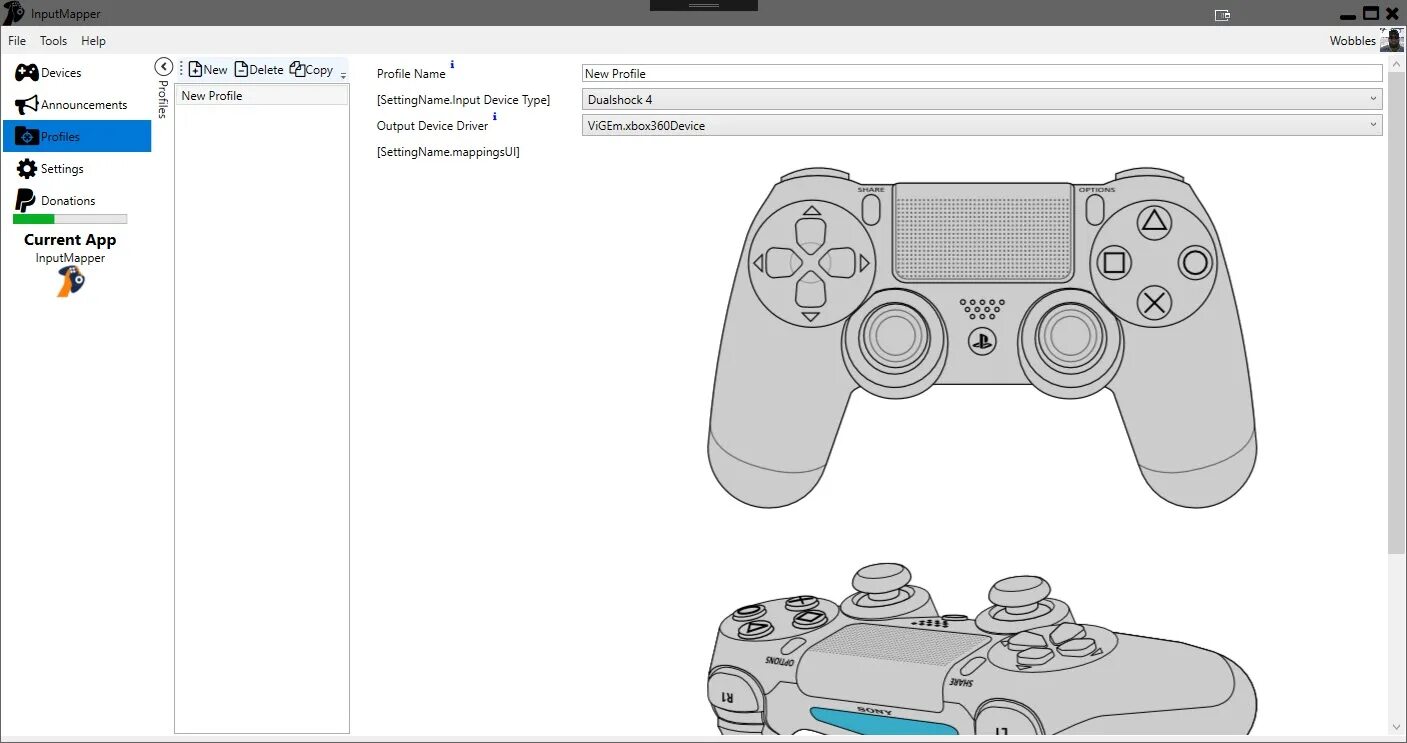Open the profiles toolbar overflow arrow
The height and width of the screenshot is (743, 1407).
pos(343,75)
